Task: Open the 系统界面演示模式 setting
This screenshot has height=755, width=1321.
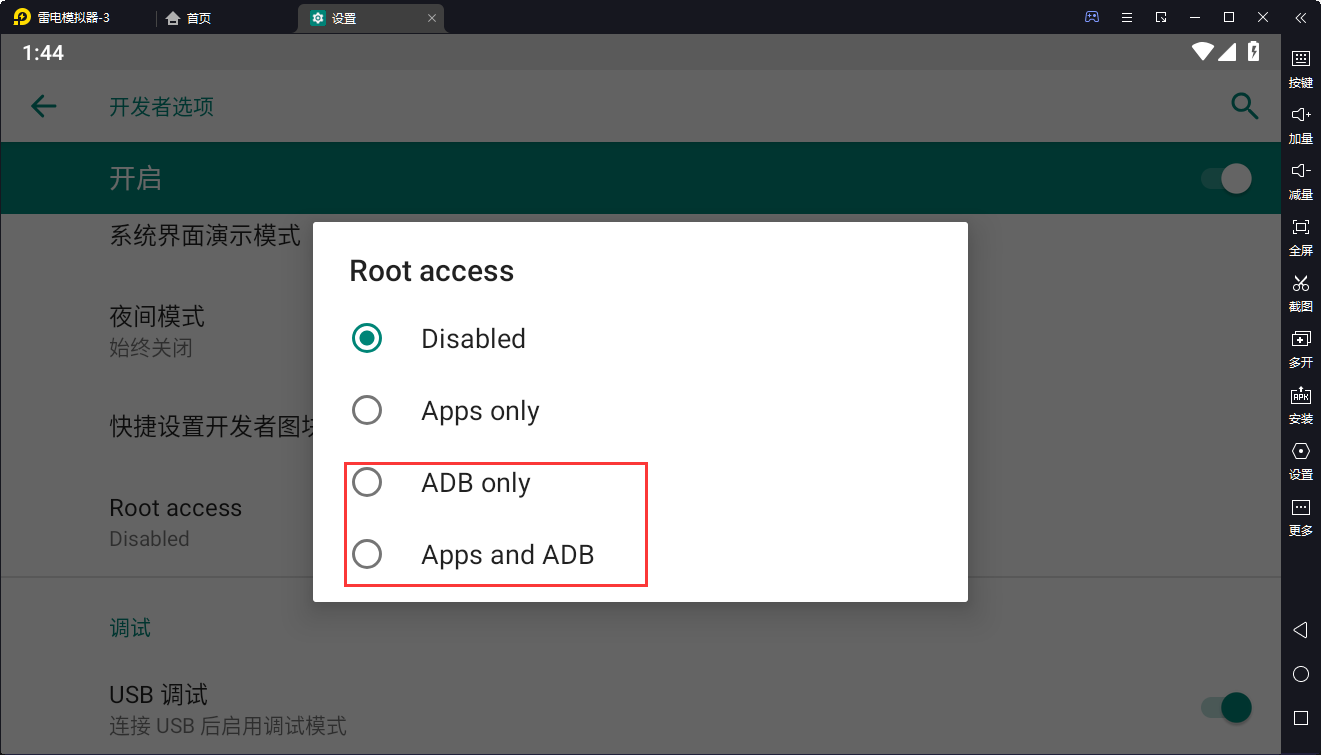Action: point(204,236)
